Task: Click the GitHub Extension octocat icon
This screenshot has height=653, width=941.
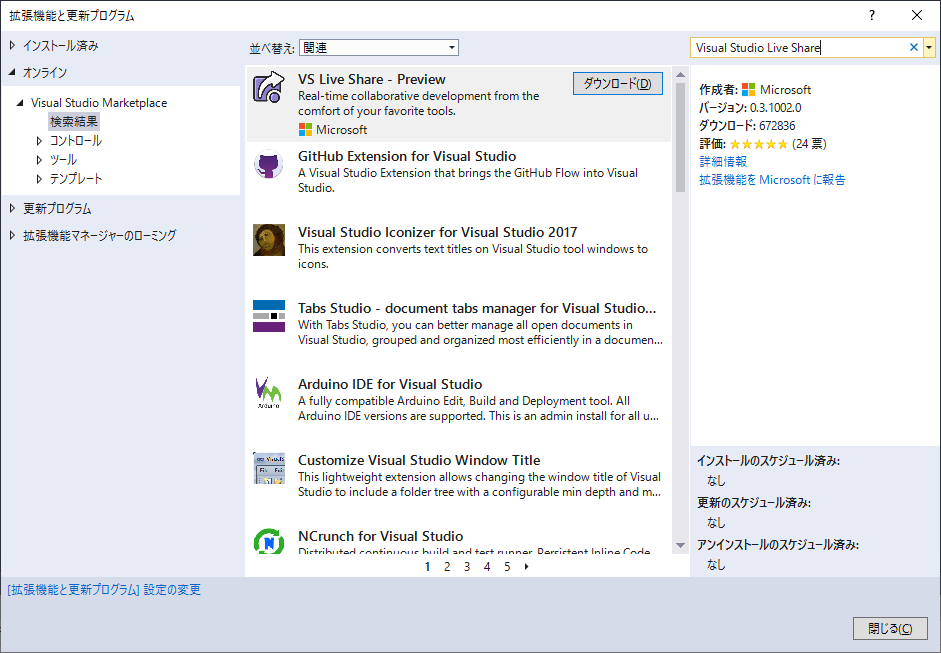Action: coord(268,166)
